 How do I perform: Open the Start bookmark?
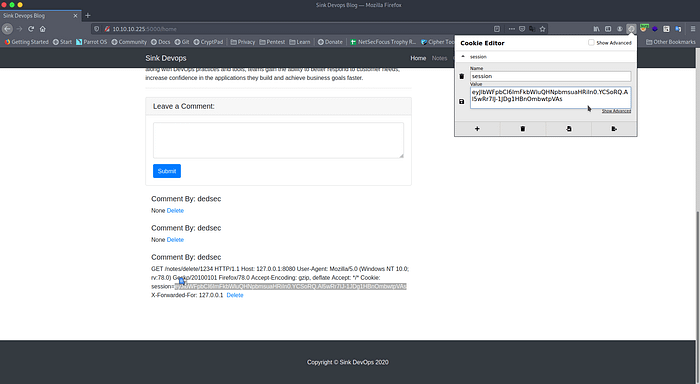(x=62, y=42)
